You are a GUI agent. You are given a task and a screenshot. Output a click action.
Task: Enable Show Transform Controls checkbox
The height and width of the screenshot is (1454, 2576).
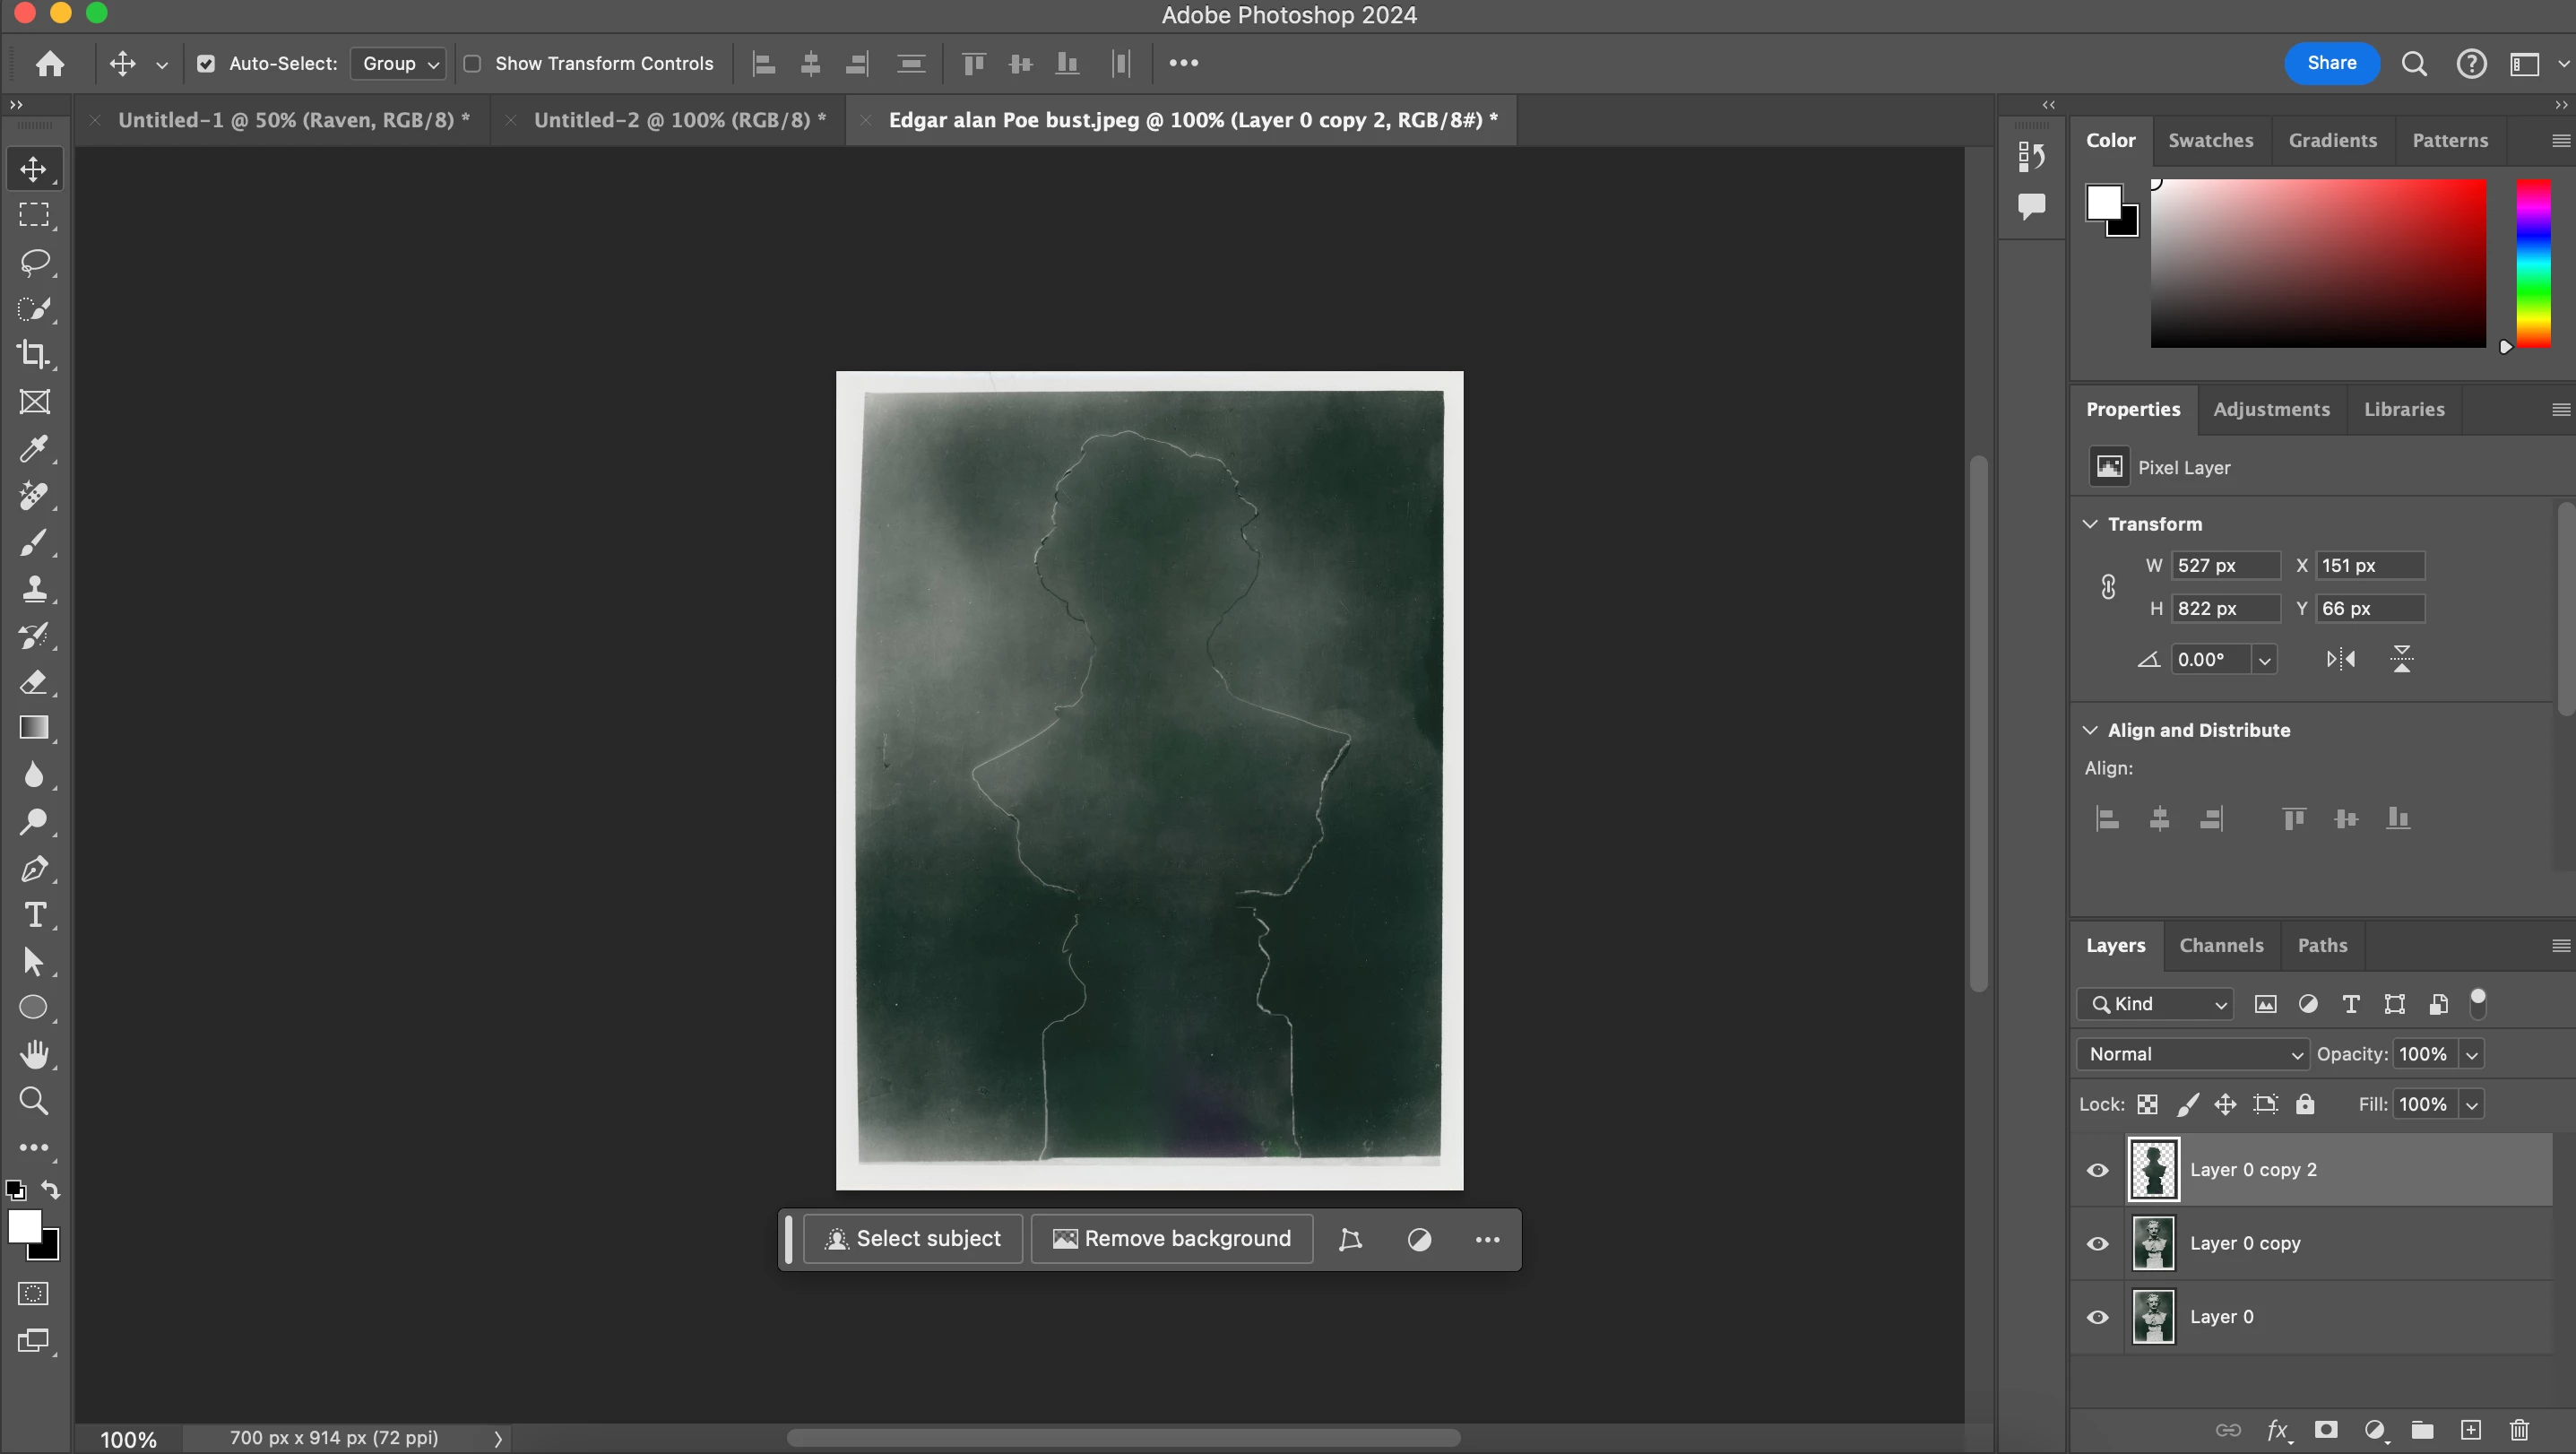tap(473, 64)
